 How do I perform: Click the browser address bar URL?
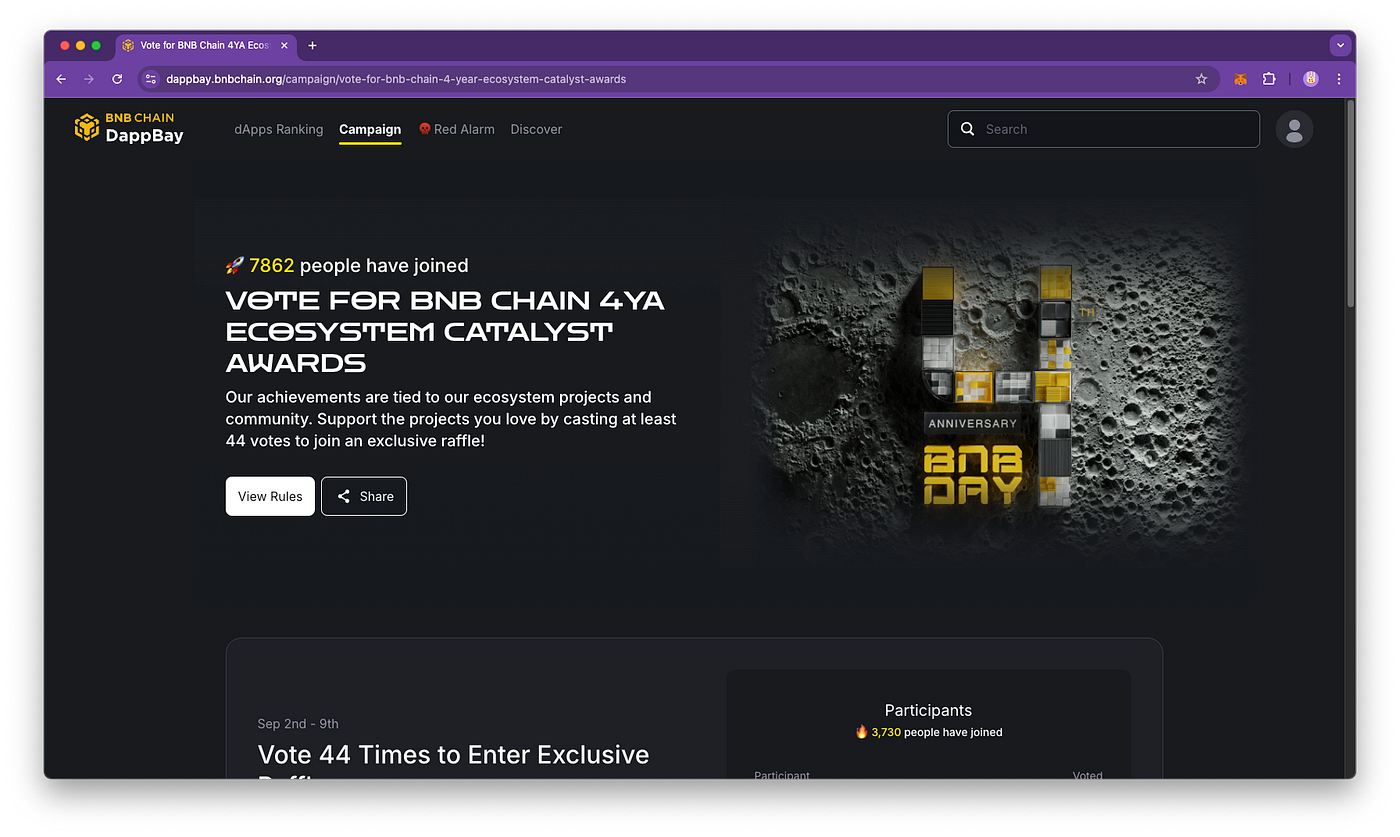pos(396,79)
